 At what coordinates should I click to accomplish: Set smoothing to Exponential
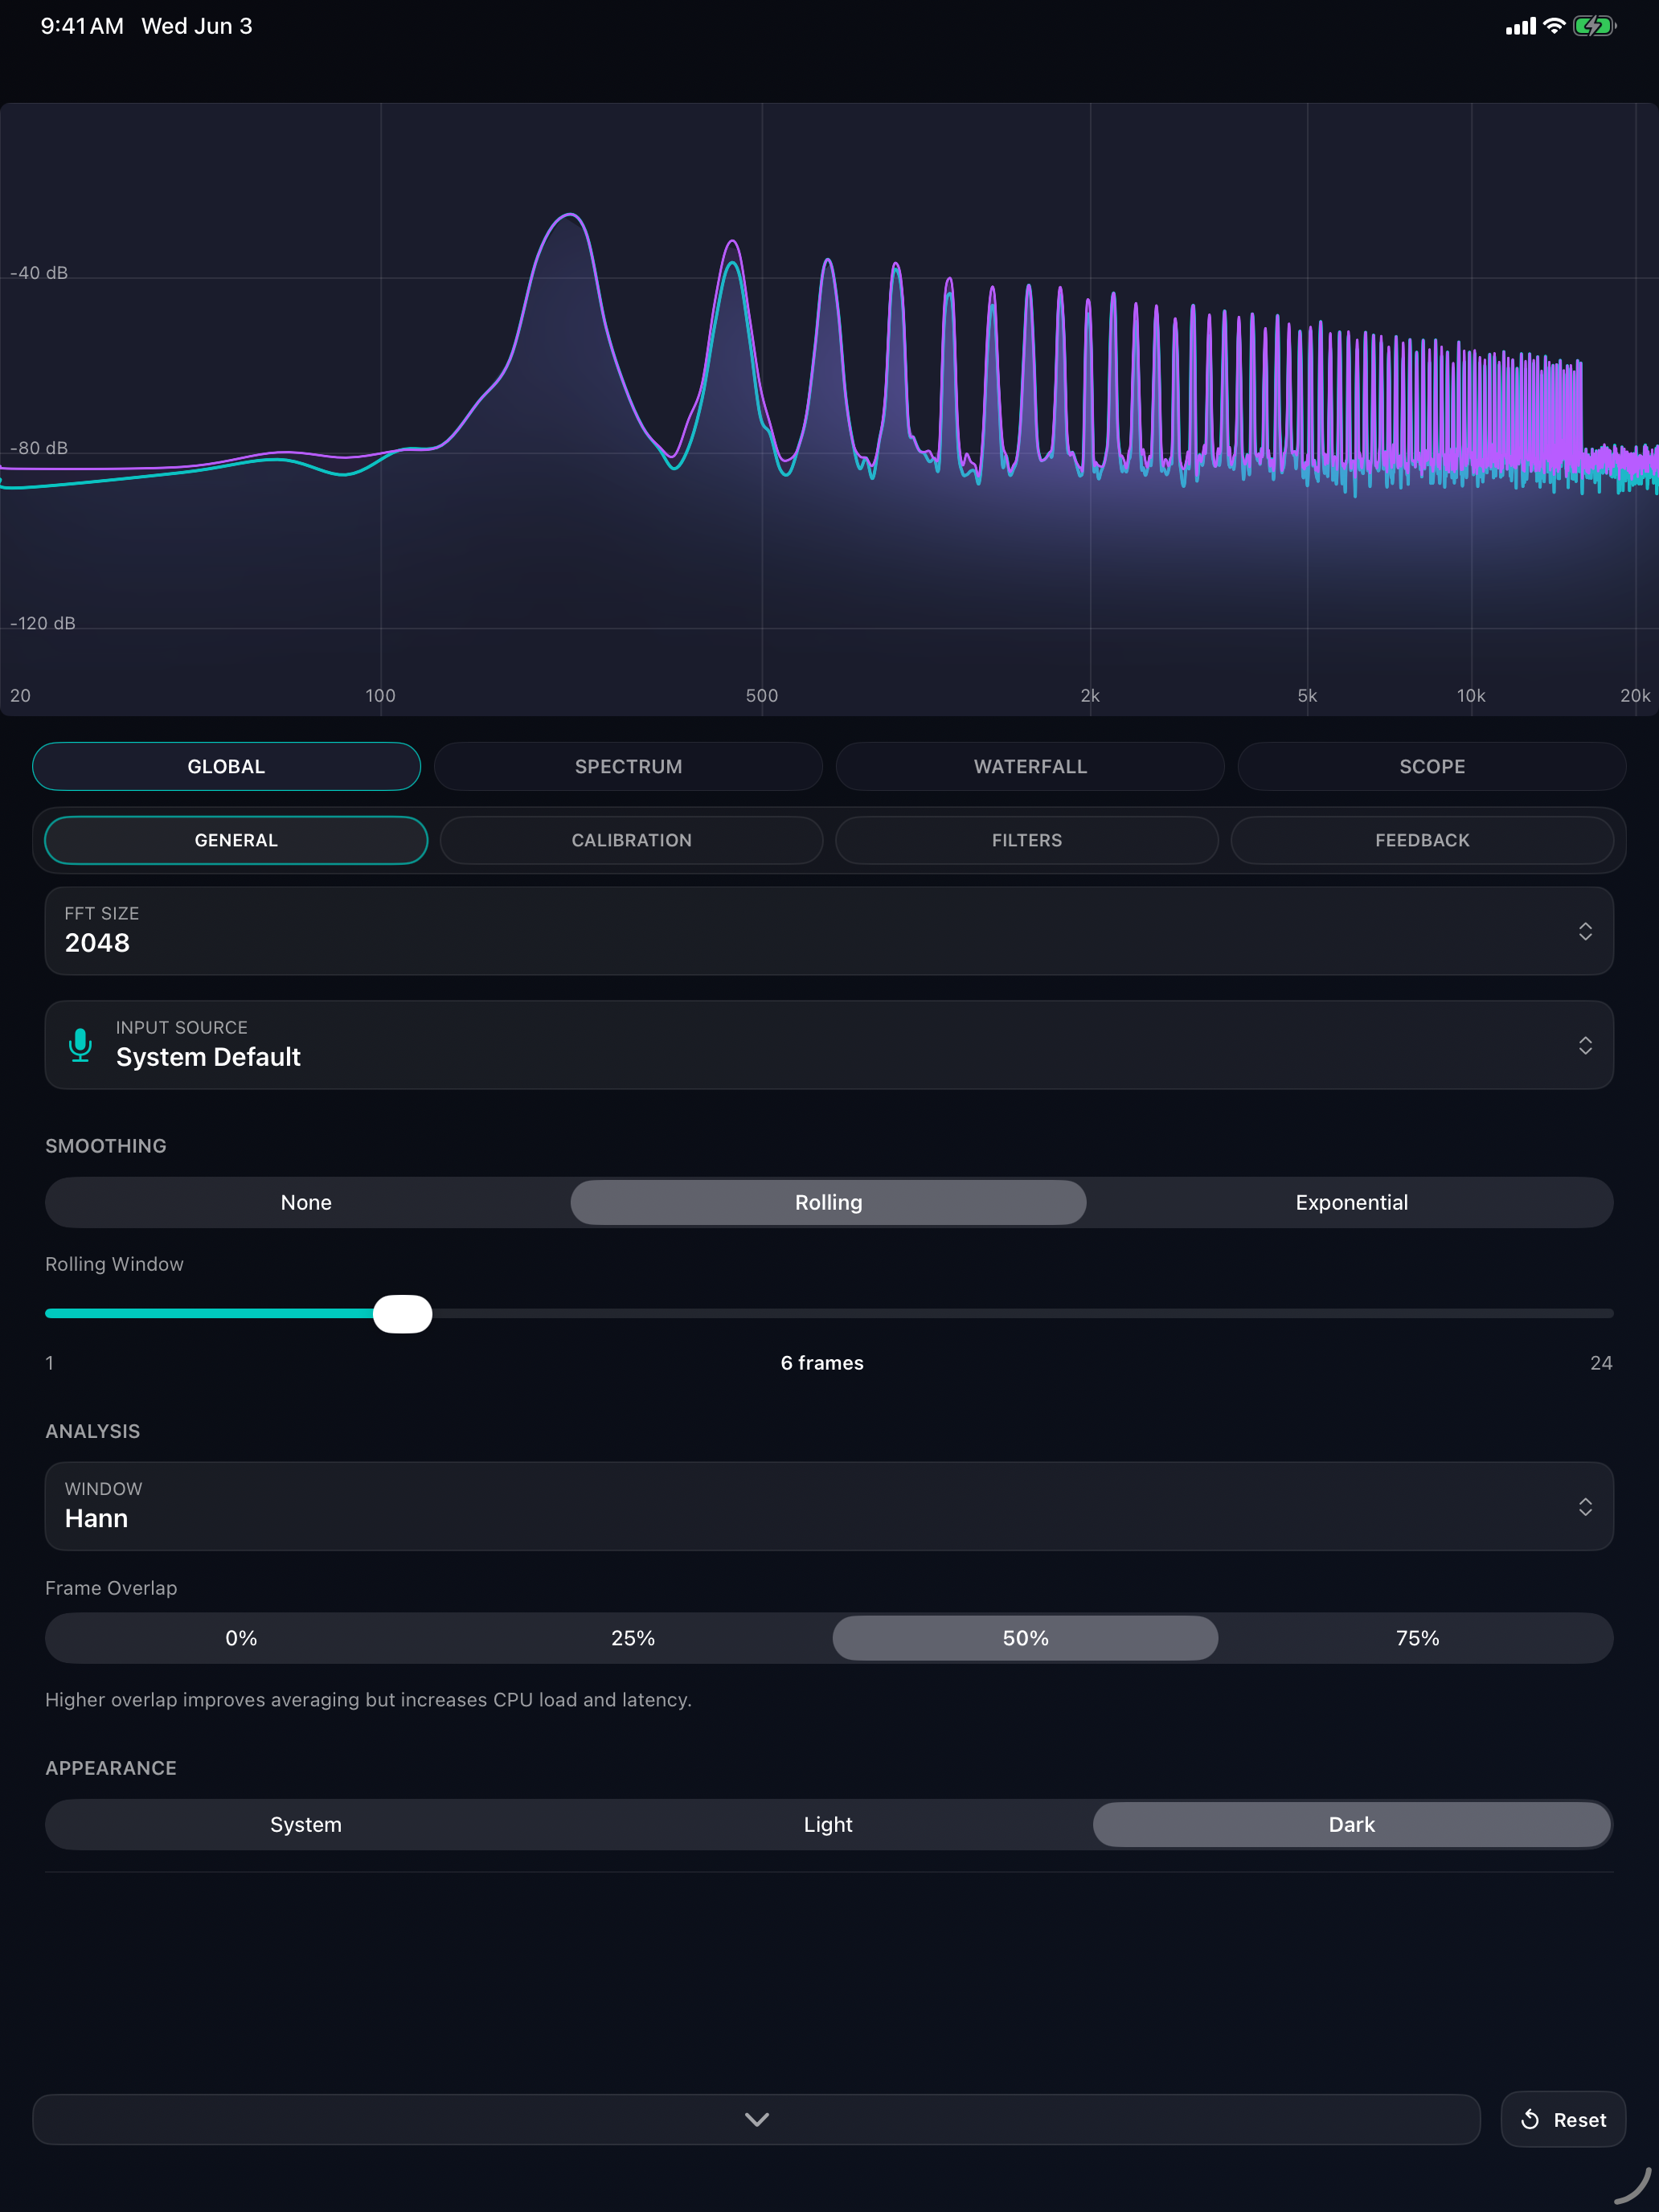tap(1352, 1202)
